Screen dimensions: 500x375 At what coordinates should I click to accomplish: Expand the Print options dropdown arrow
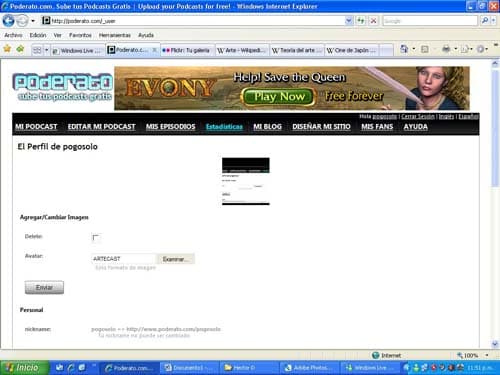[x=455, y=49]
